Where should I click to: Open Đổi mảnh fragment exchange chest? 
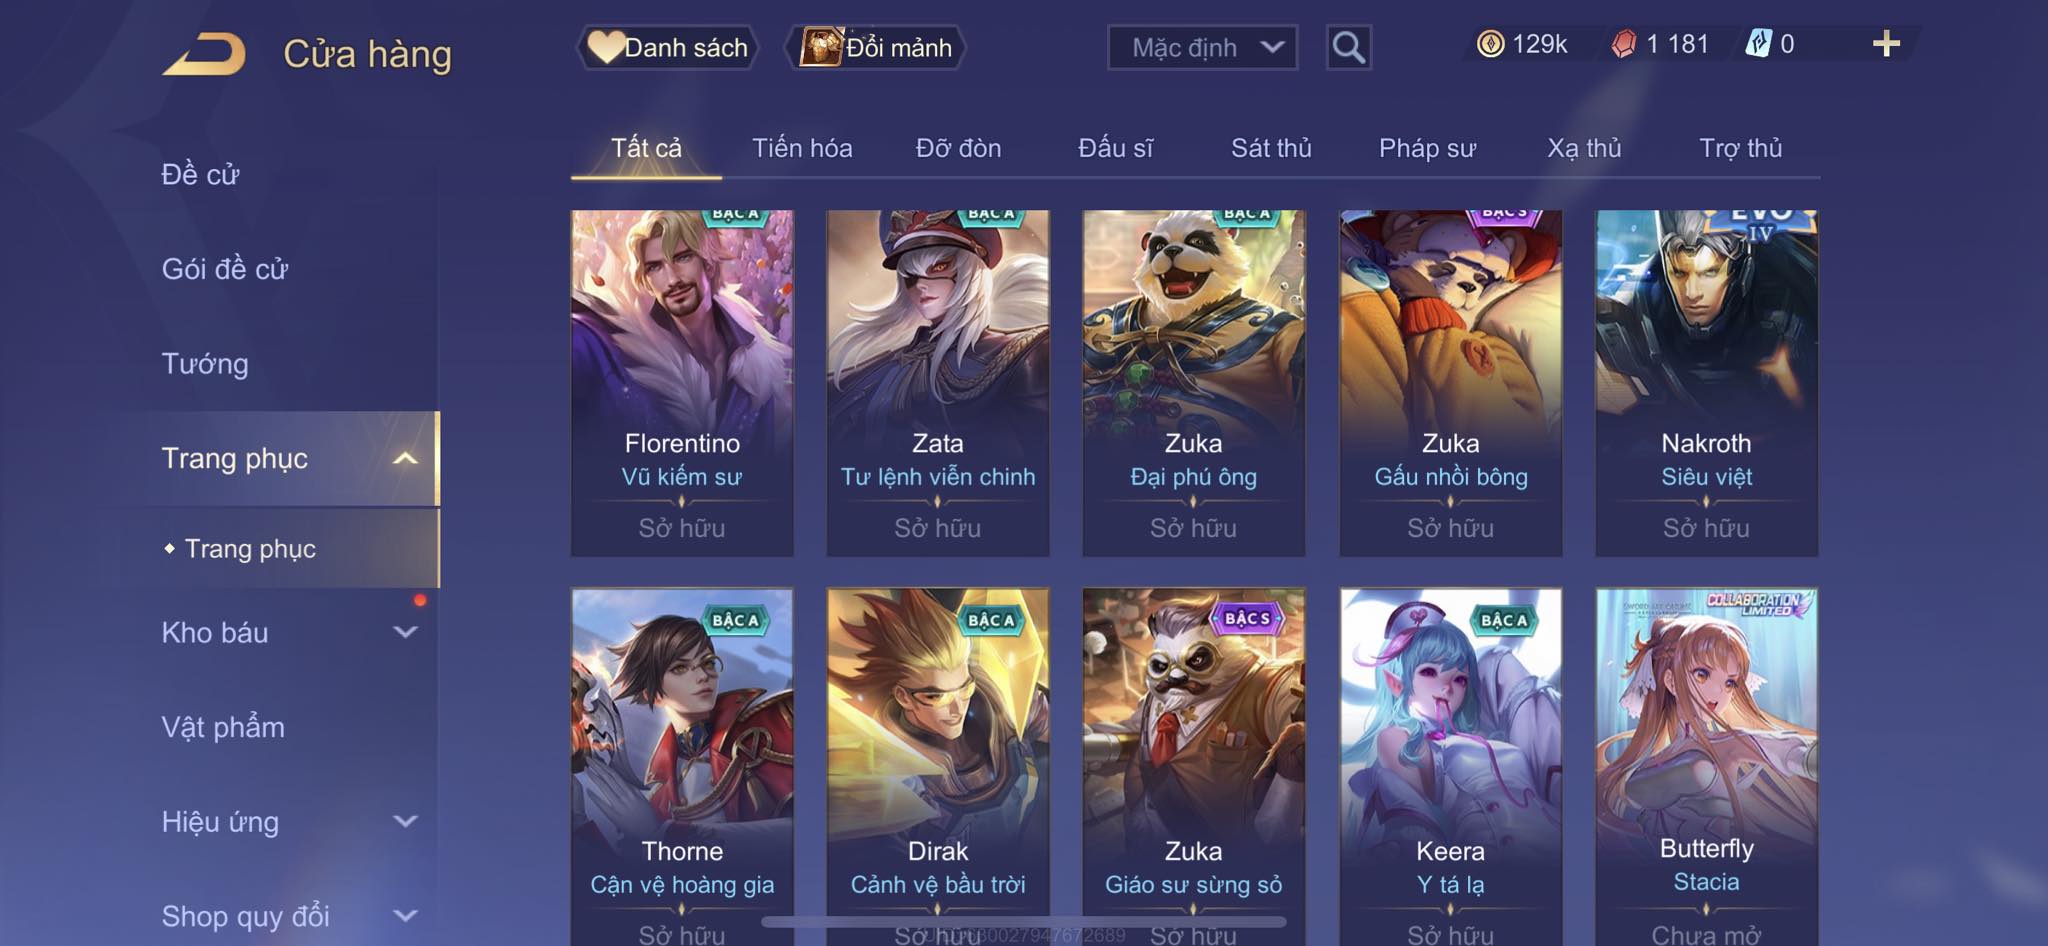876,47
